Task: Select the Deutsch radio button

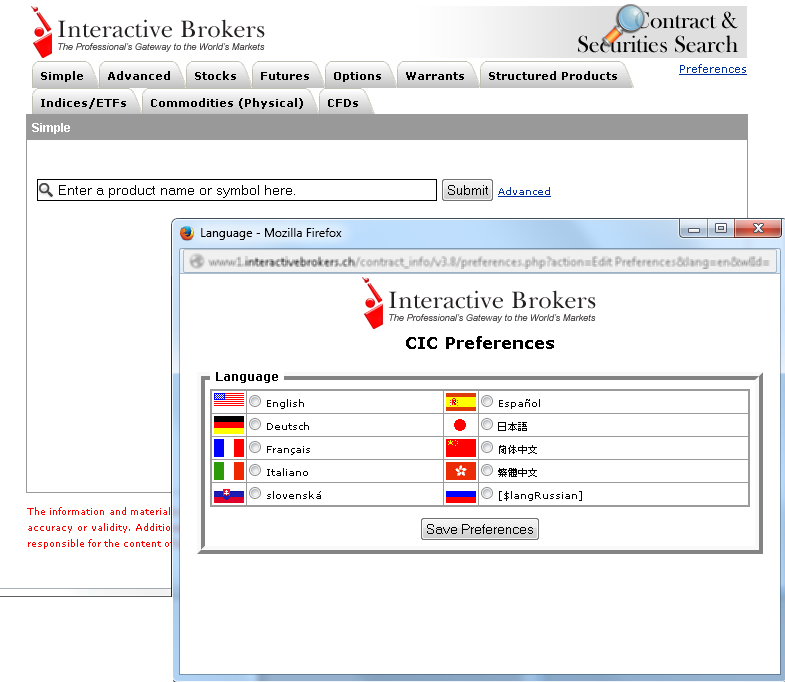Action: tap(255, 424)
